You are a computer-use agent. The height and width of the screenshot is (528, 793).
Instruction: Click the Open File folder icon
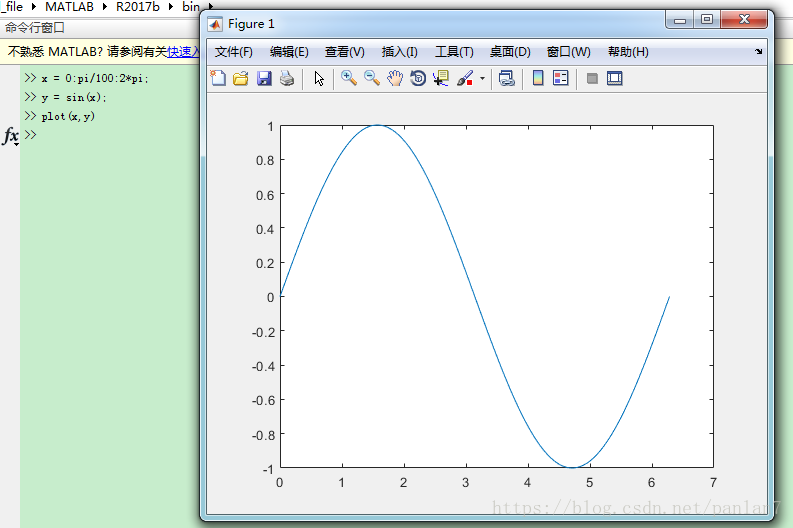pyautogui.click(x=241, y=78)
